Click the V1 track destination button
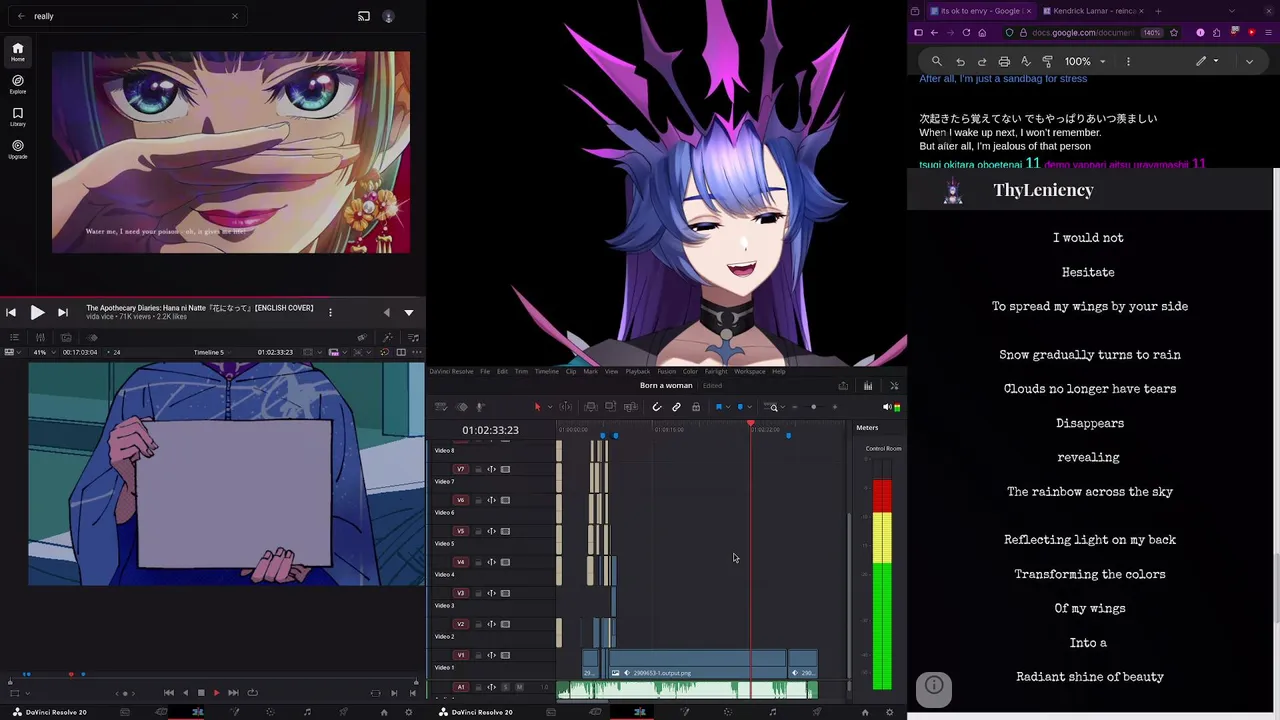Image resolution: width=1280 pixels, height=720 pixels. [461, 655]
